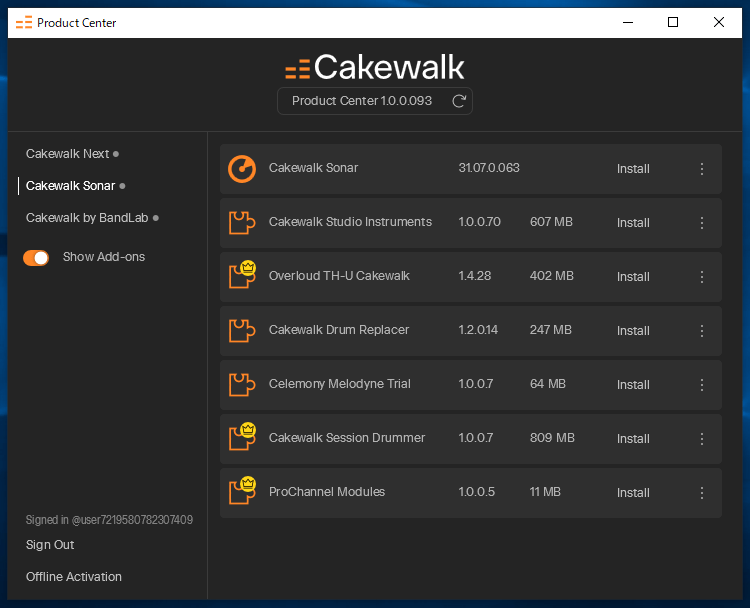Click the signed-in username text
Viewport: 750px width, 608px height.
tap(109, 520)
